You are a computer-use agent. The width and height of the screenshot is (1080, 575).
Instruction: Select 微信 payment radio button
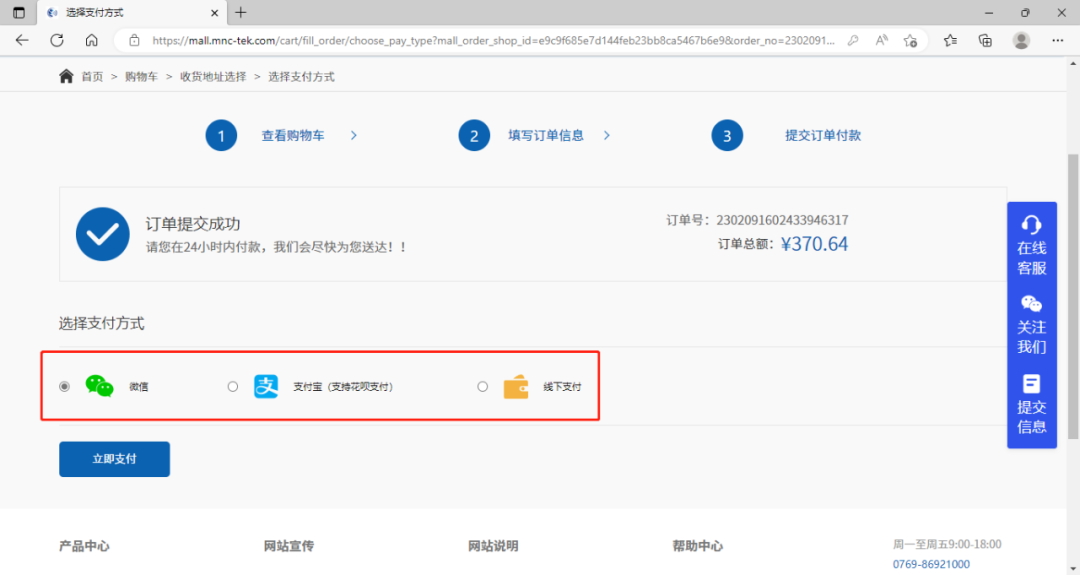pyautogui.click(x=65, y=386)
